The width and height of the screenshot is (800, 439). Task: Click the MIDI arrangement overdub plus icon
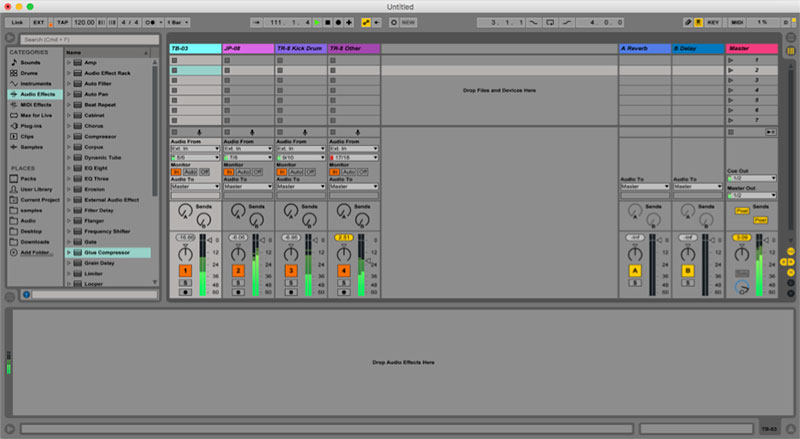point(349,22)
